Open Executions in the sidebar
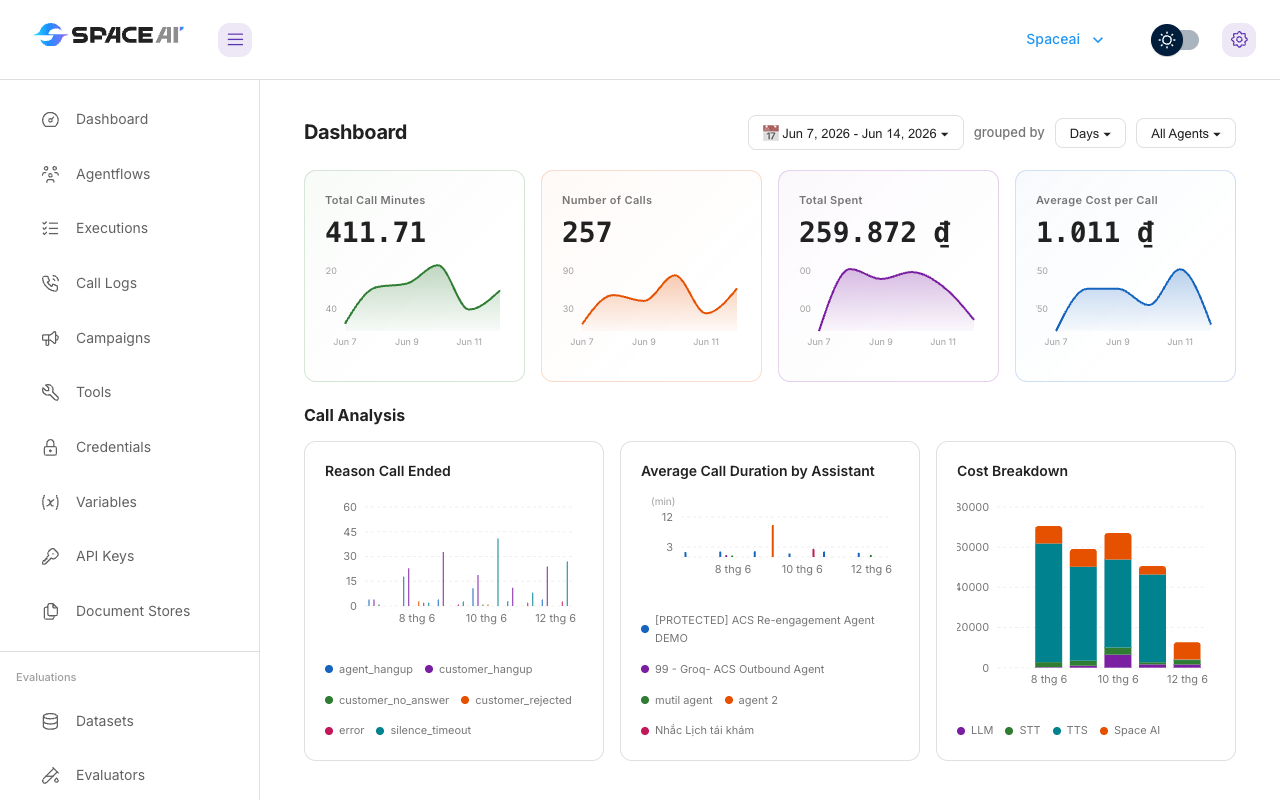1280x800 pixels. click(130, 228)
